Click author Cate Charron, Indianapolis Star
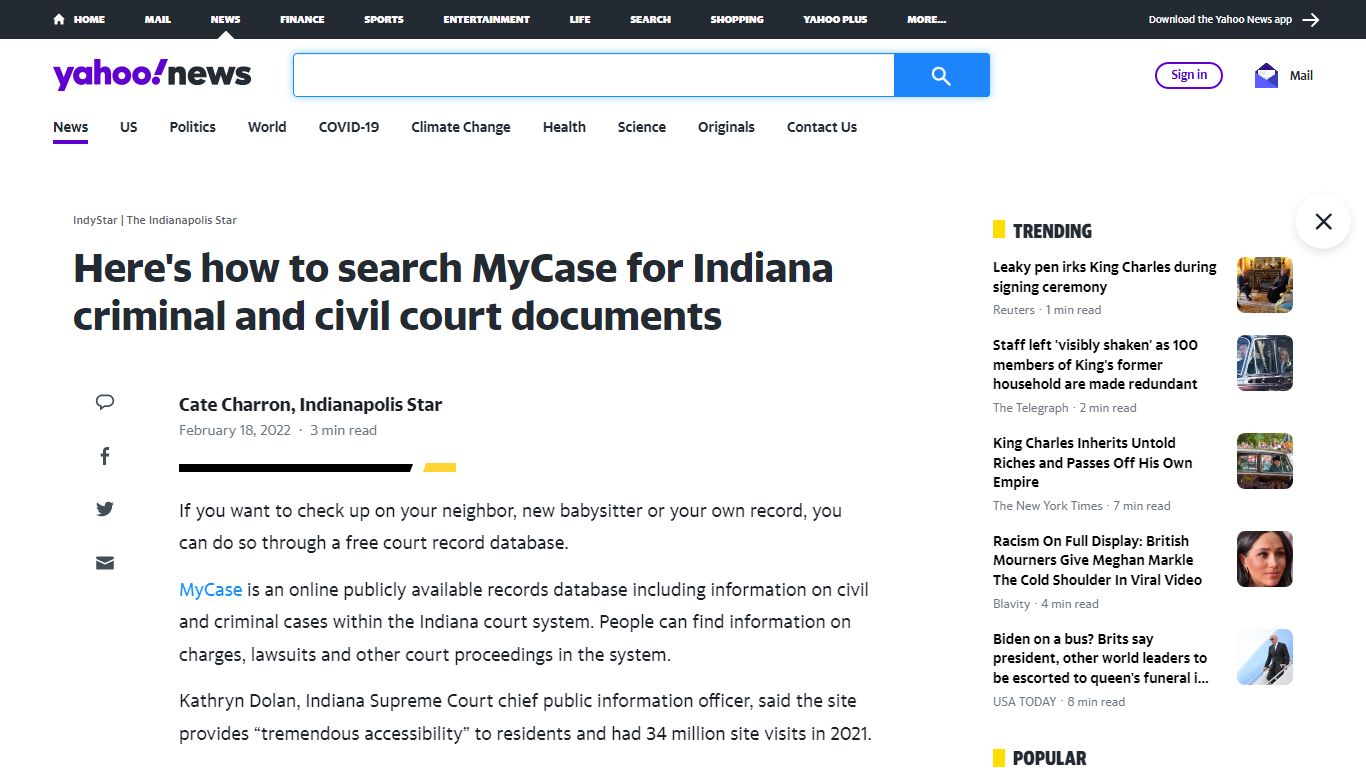 click(310, 405)
